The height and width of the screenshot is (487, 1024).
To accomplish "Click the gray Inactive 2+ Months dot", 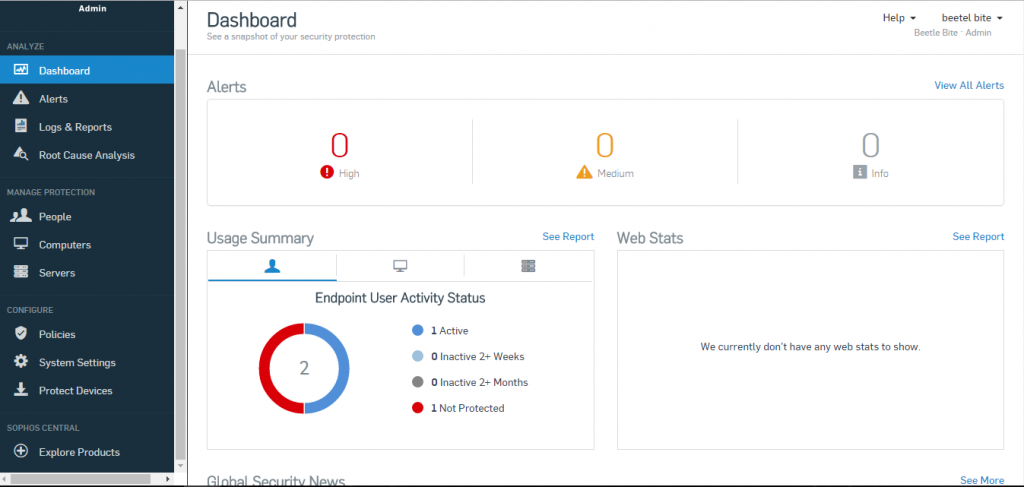I will point(418,382).
